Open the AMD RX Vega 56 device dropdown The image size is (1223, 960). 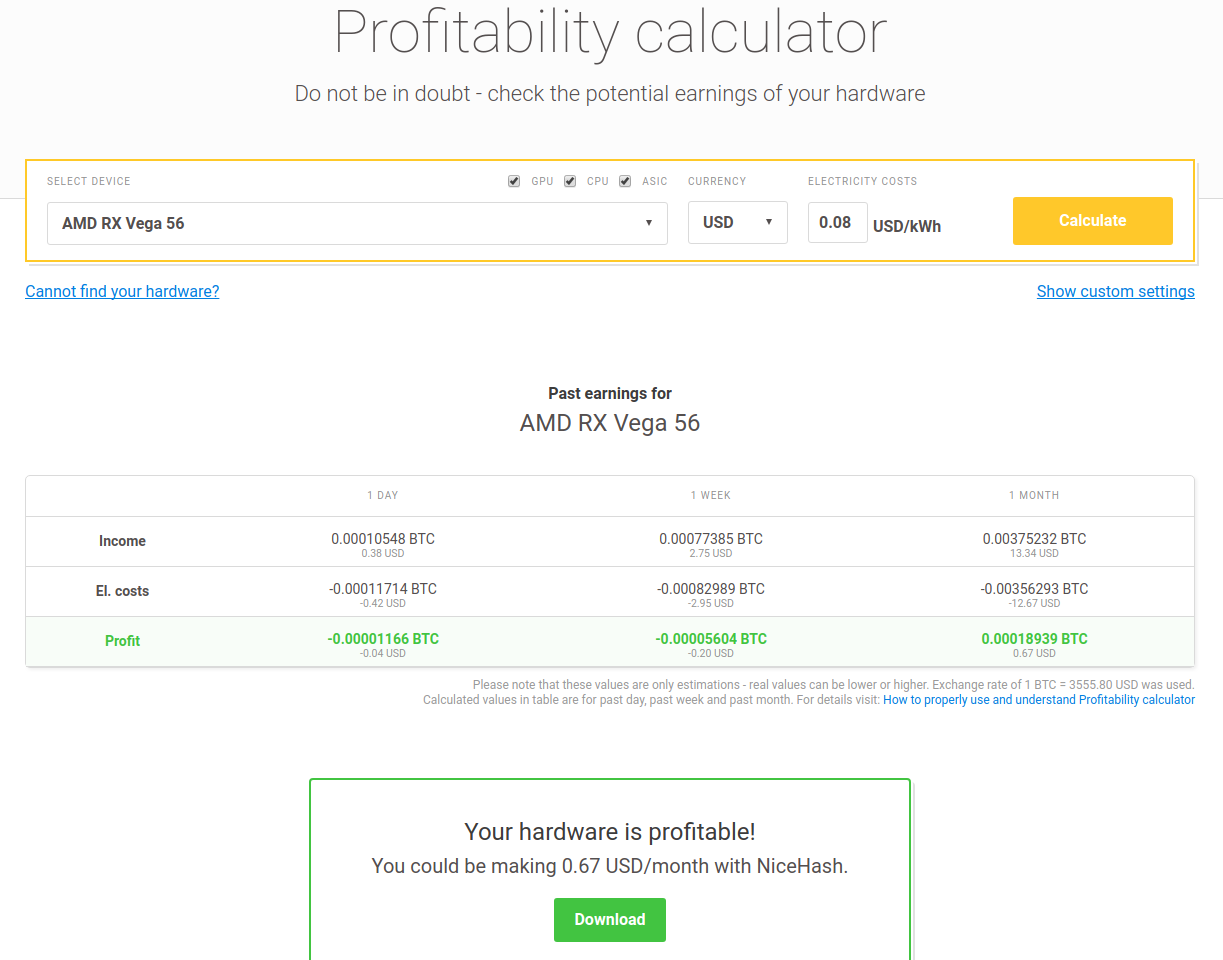pyautogui.click(x=357, y=223)
